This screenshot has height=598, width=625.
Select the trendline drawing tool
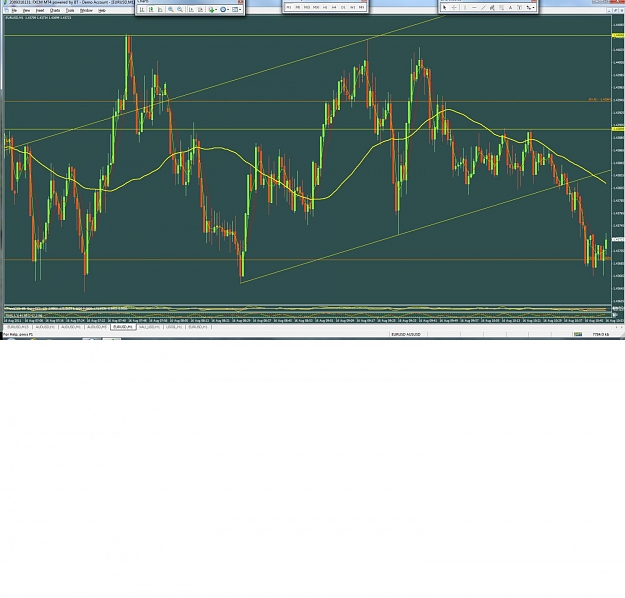(x=483, y=8)
